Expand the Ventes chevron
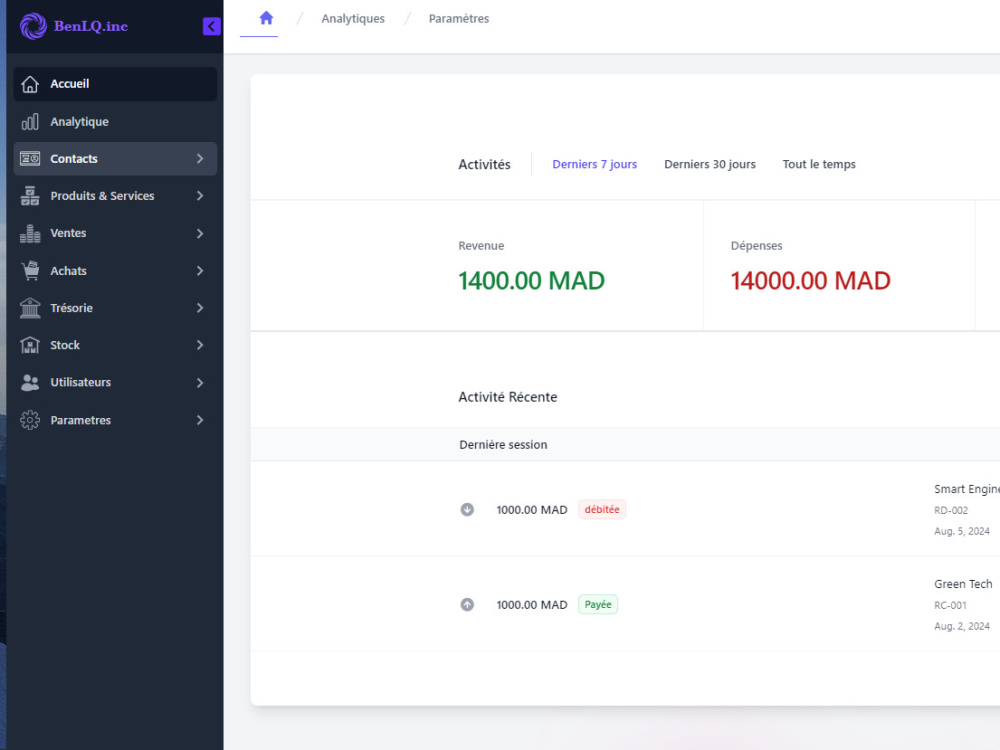1000x750 pixels. (200, 233)
